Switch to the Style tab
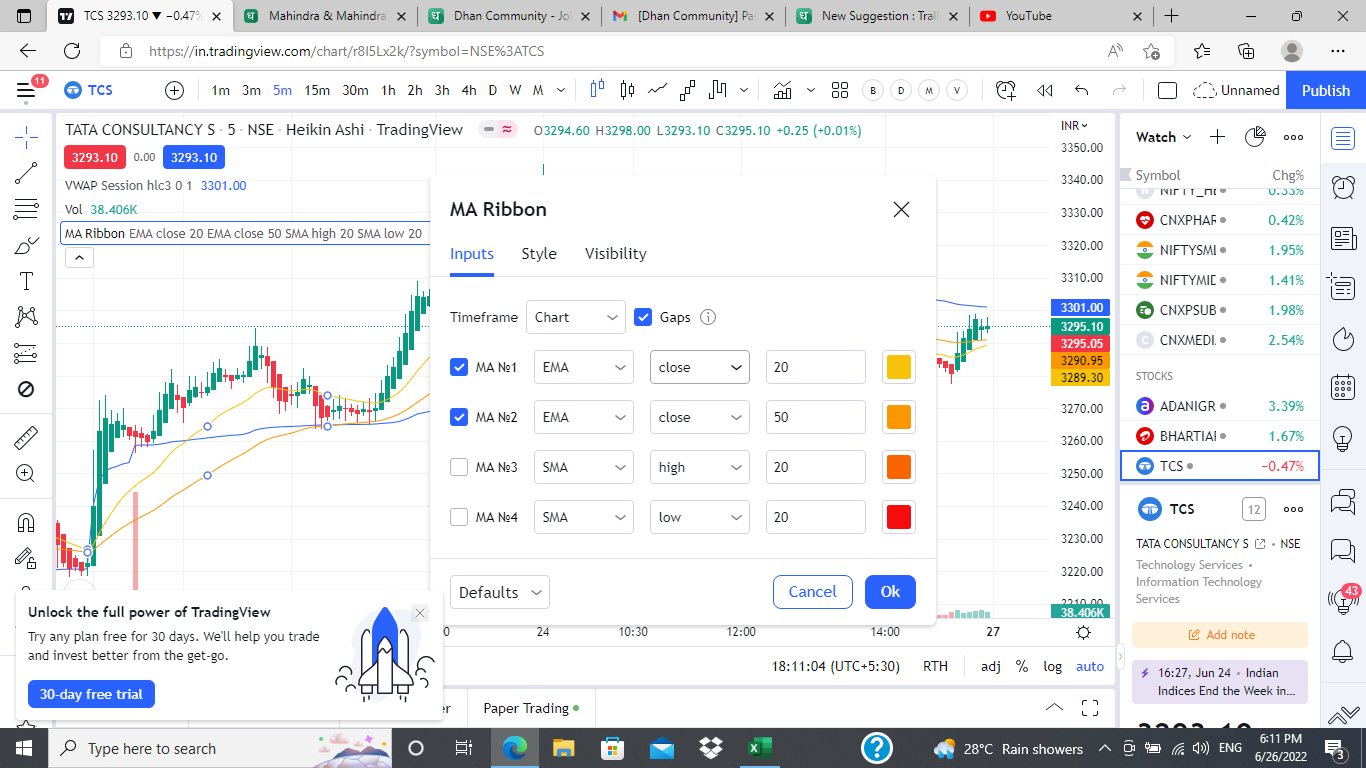The height and width of the screenshot is (768, 1366). pos(539,254)
